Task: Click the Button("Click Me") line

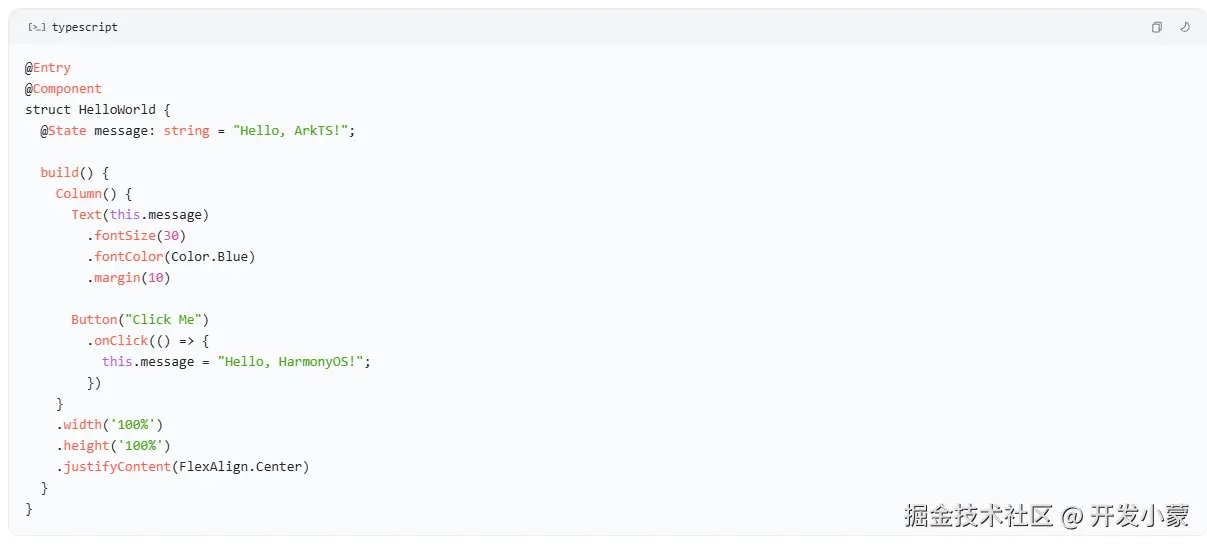Action: (x=139, y=319)
